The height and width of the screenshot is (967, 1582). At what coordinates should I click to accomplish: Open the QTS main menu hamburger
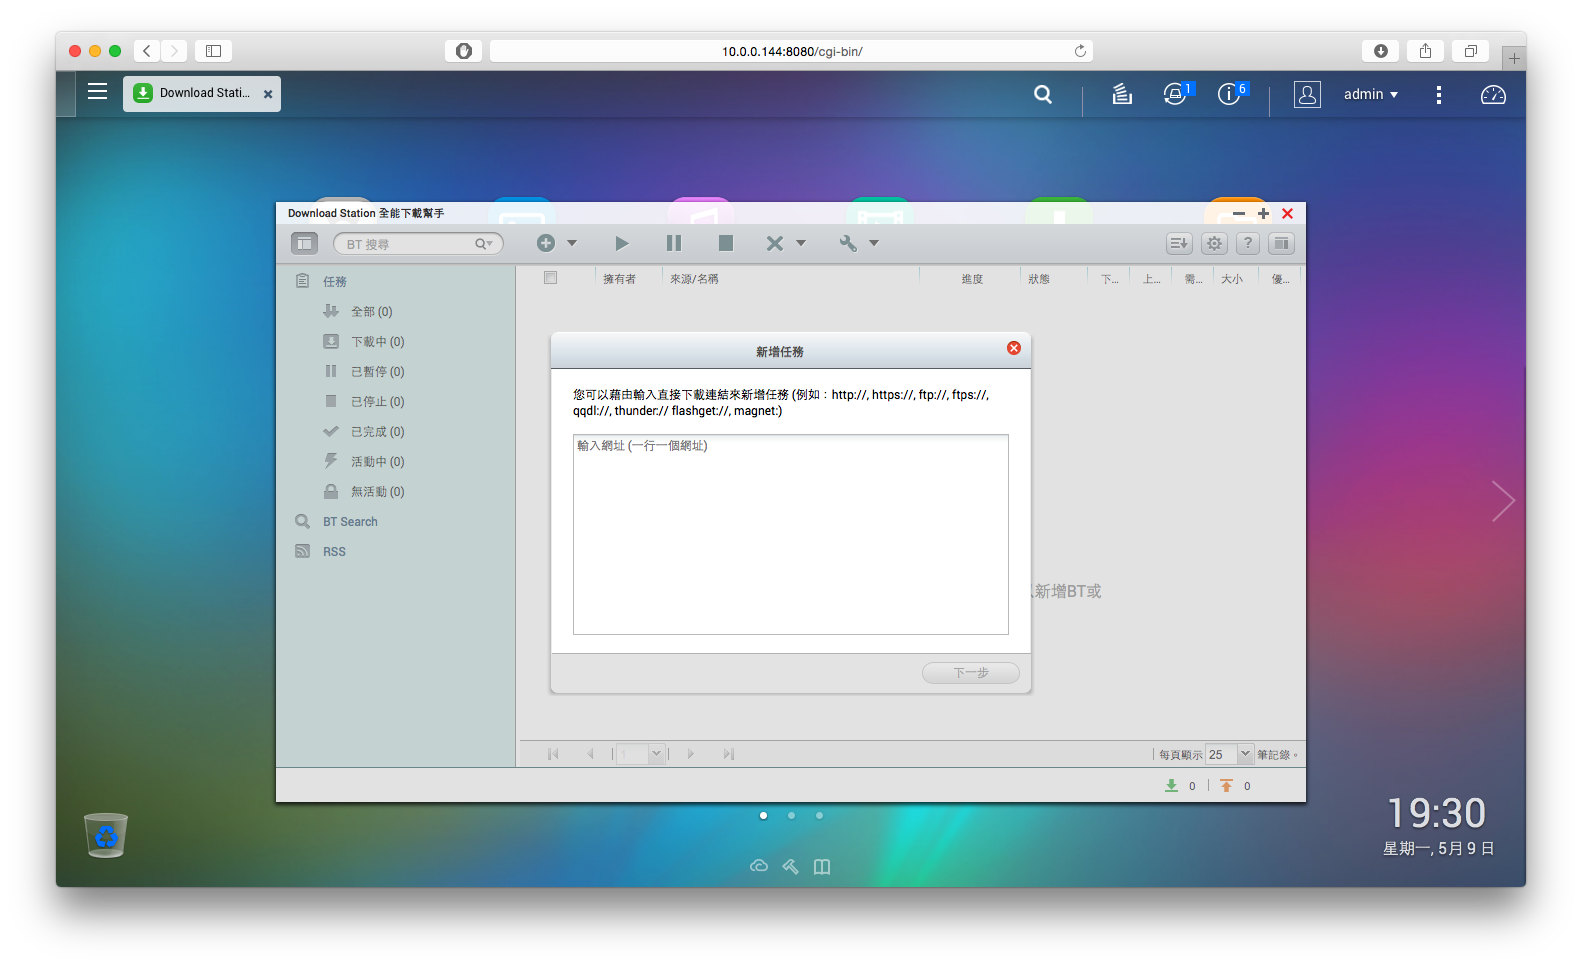(x=97, y=92)
